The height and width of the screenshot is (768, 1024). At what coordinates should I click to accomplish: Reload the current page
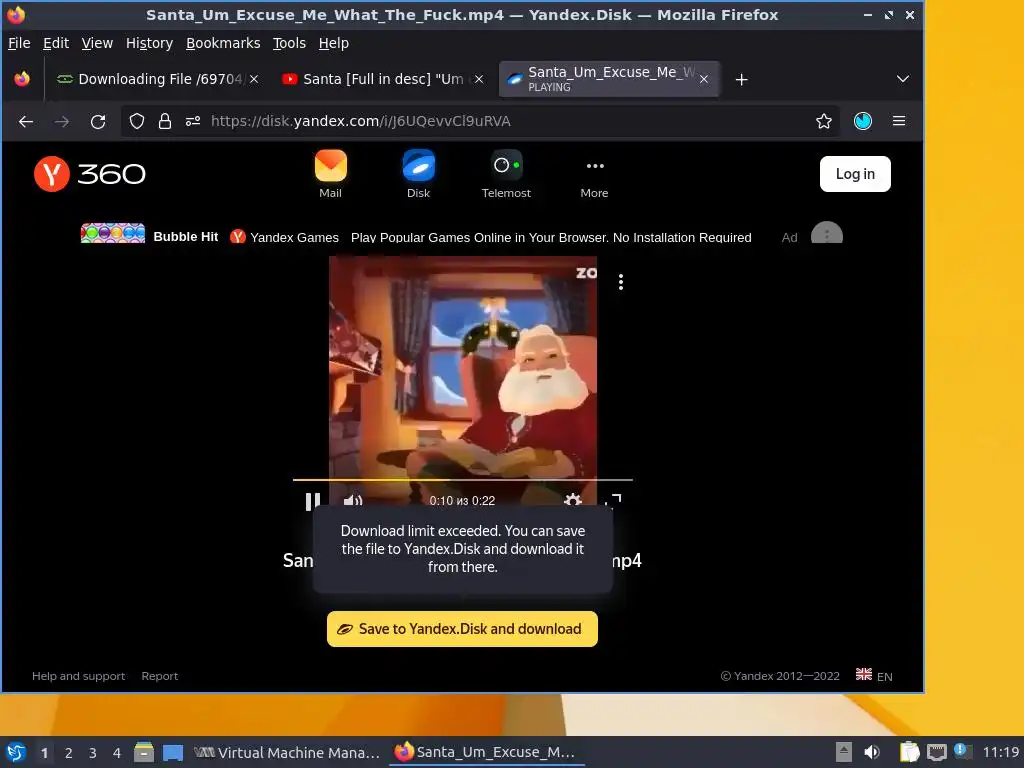pyautogui.click(x=98, y=121)
